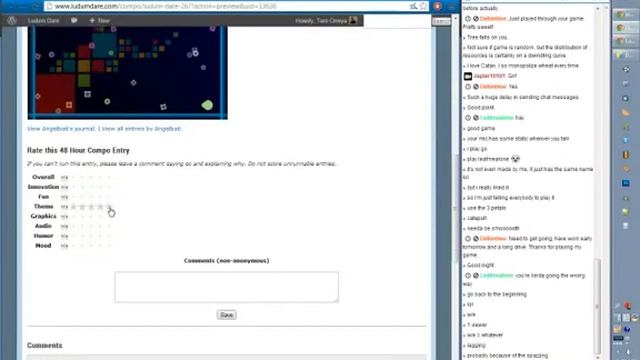
Task: Click 'Such a huge delay' chat message
Action: click(522, 97)
